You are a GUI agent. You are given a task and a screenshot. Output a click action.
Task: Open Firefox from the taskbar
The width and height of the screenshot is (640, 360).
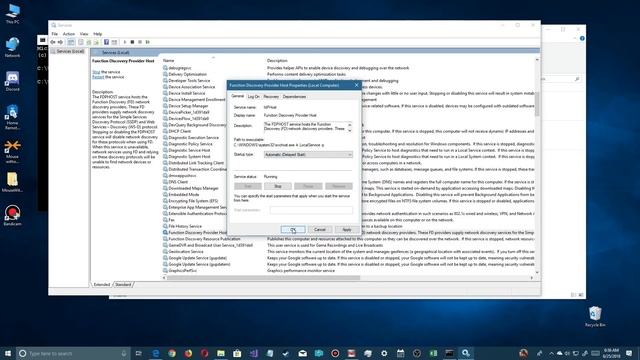(x=188, y=353)
